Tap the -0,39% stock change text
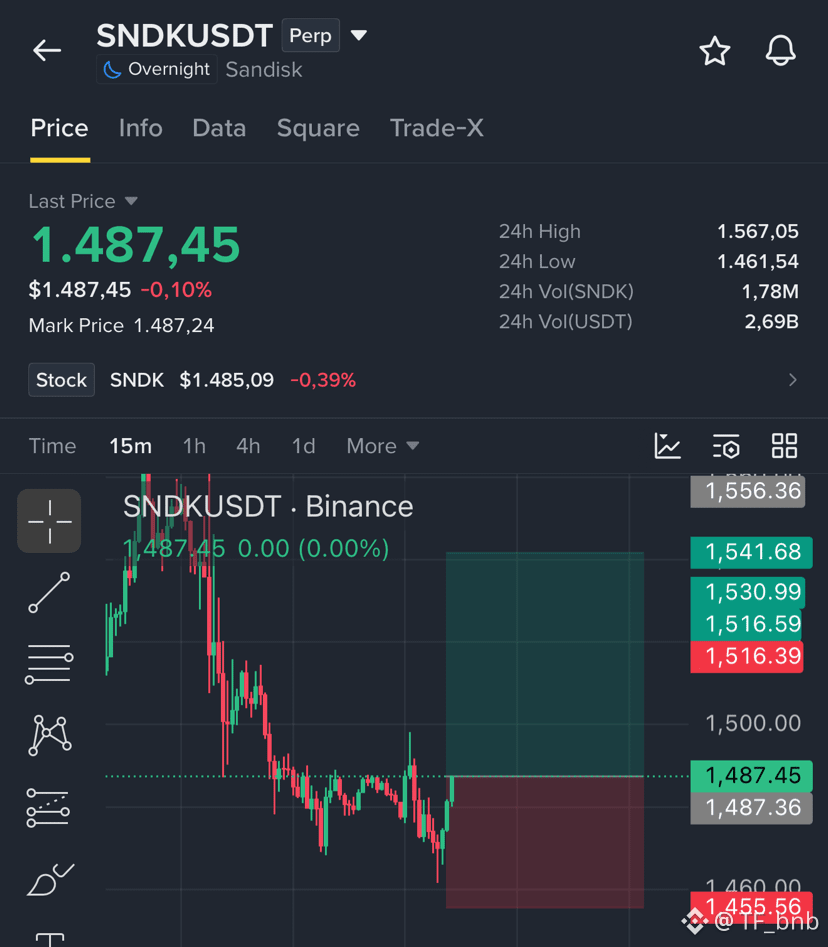The image size is (828, 947). tap(323, 380)
